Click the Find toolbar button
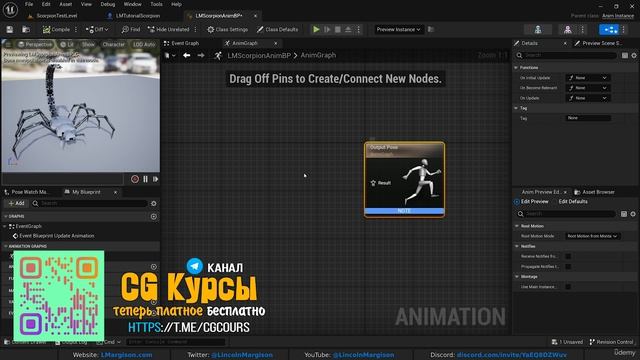Viewport: 640px width, 360px height. point(131,29)
